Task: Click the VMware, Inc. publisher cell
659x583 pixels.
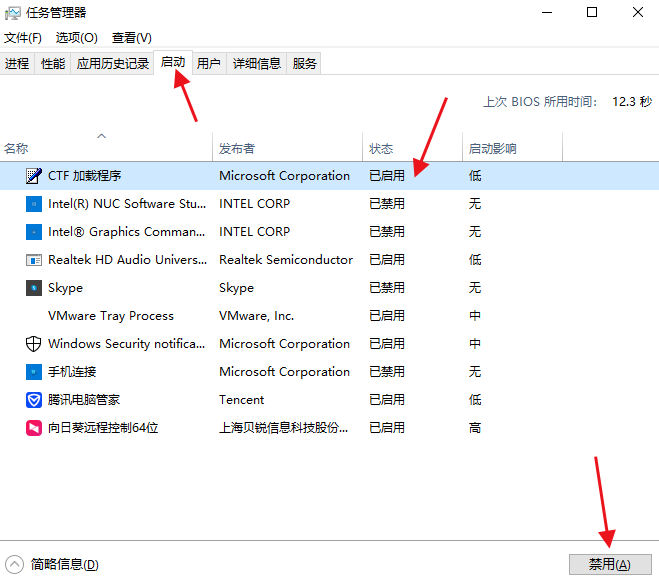Action: click(x=256, y=316)
